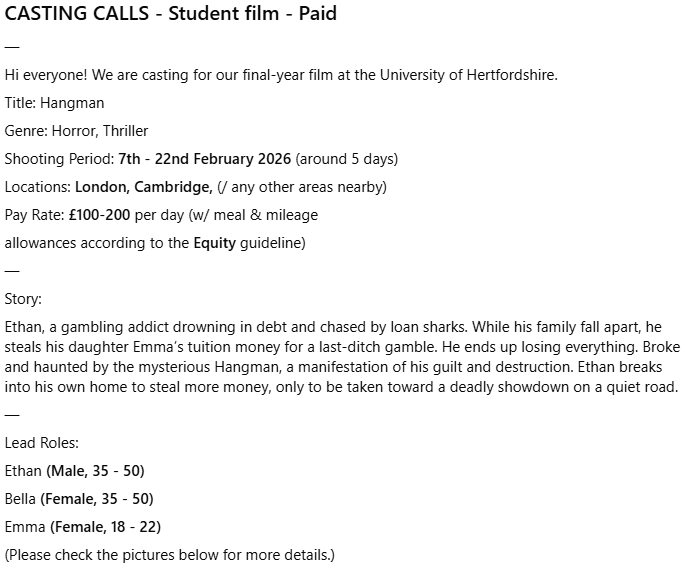This screenshot has width=690, height=583.
Task: Click the "Story:" label
Action: pos(23,299)
